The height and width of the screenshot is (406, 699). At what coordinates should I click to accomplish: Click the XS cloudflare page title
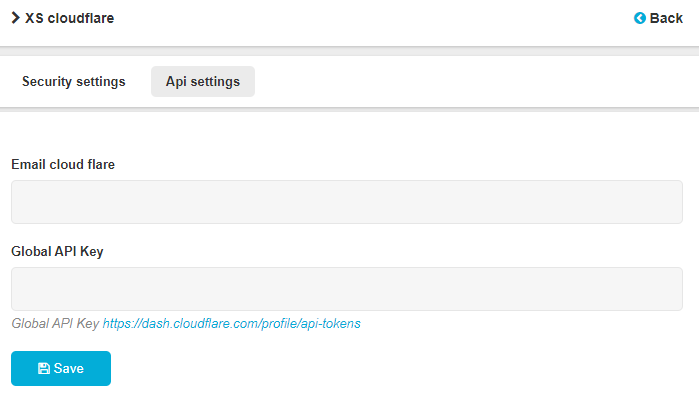69,17
